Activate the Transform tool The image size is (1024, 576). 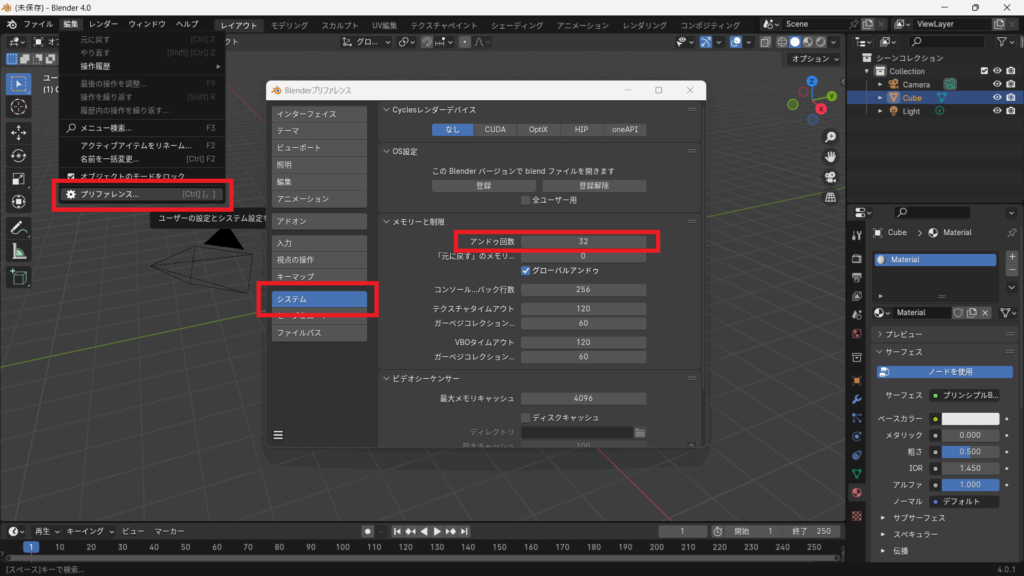pos(18,201)
